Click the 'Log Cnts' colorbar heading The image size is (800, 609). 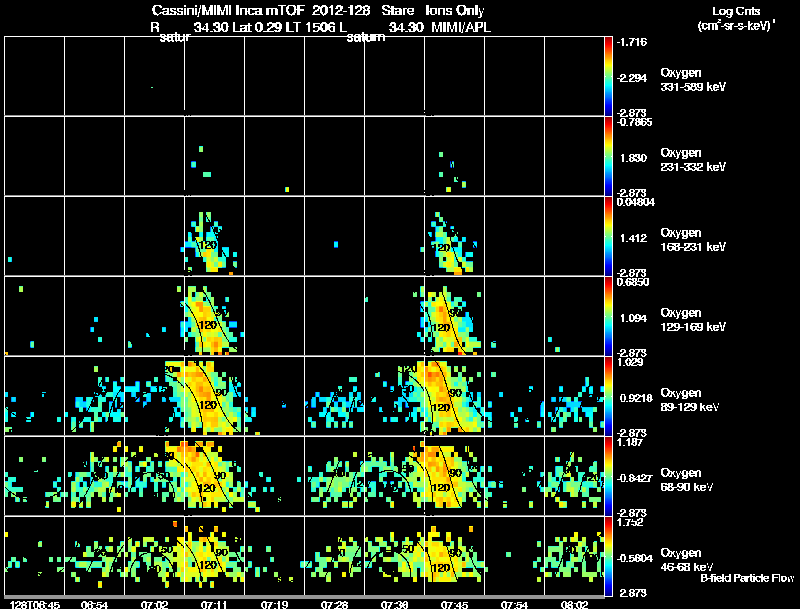coord(736,11)
